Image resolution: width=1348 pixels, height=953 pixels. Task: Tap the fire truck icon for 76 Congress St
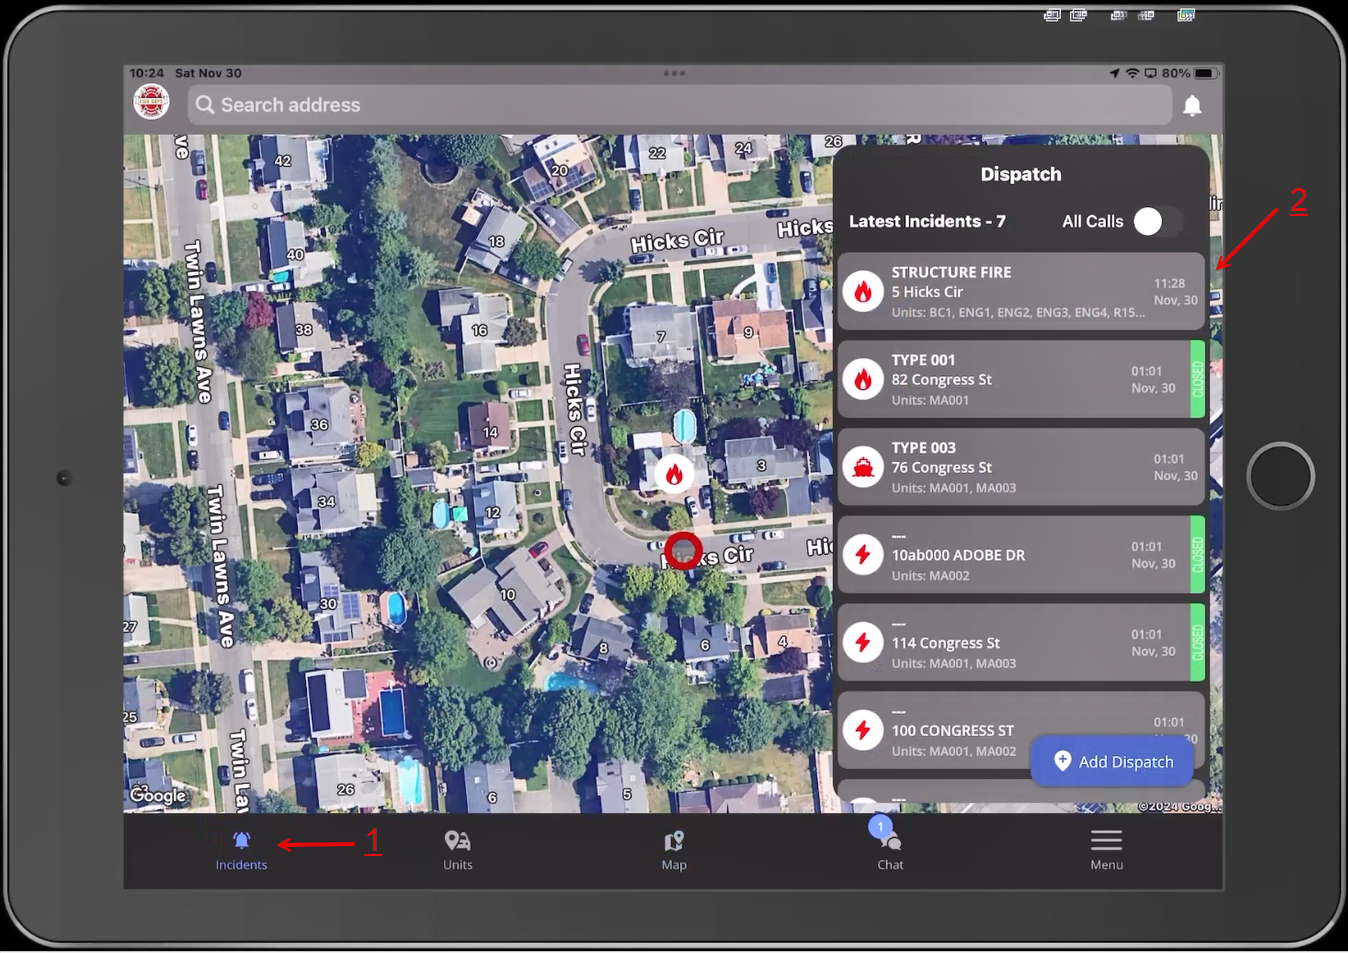tap(862, 468)
